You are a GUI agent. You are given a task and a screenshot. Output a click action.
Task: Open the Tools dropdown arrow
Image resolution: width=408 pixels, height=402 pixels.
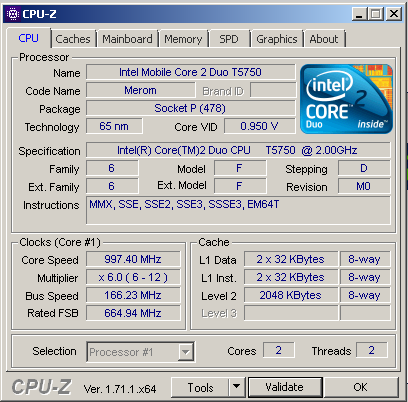coord(237,387)
